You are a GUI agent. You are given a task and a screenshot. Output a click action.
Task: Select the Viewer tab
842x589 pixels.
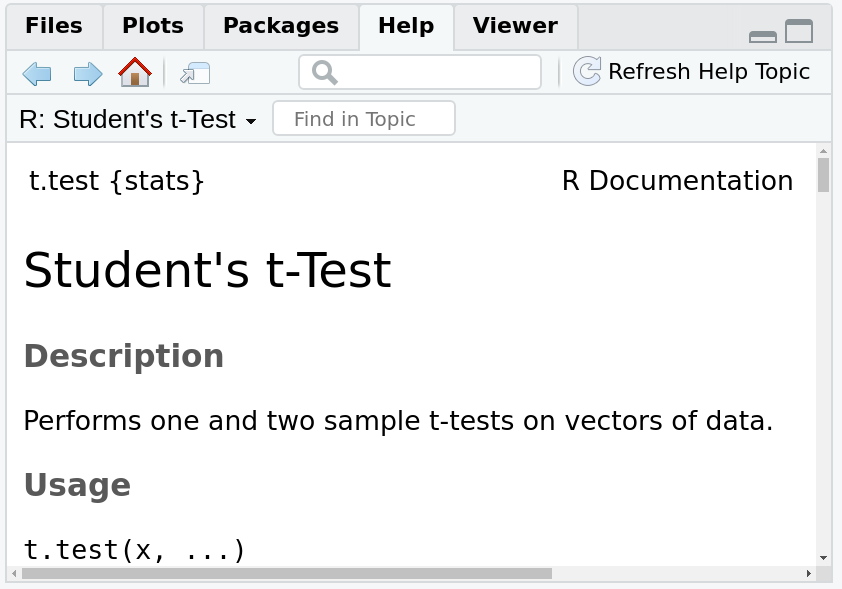tap(514, 27)
